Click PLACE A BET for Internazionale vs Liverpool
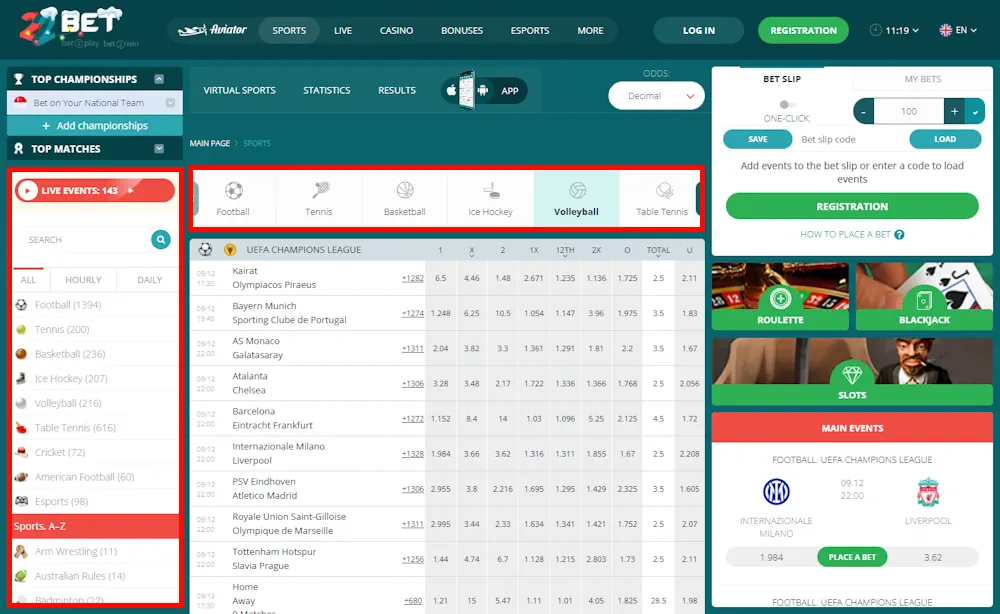1000x614 pixels. click(x=852, y=557)
